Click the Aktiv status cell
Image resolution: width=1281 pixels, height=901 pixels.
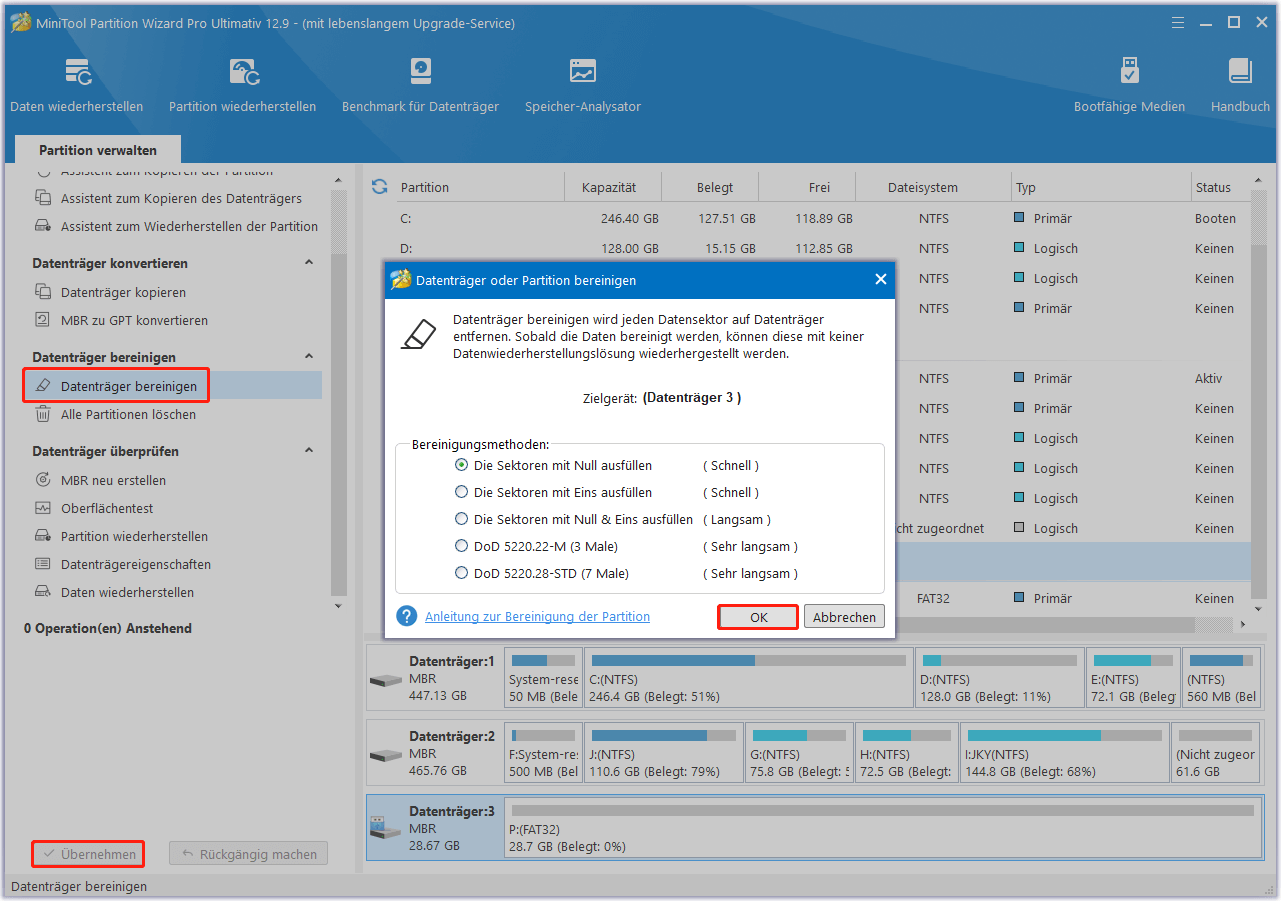tap(1208, 378)
